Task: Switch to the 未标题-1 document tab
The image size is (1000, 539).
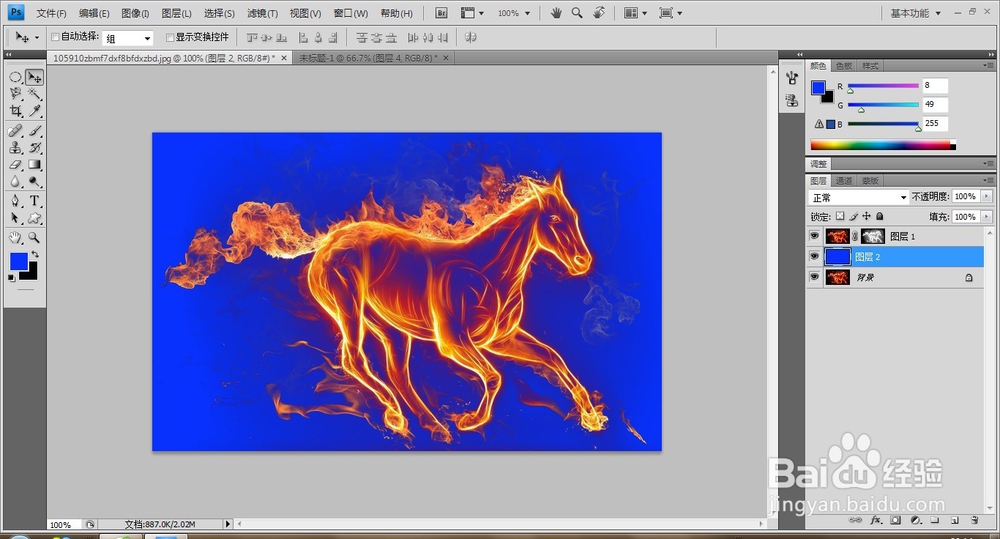Action: click(x=368, y=58)
